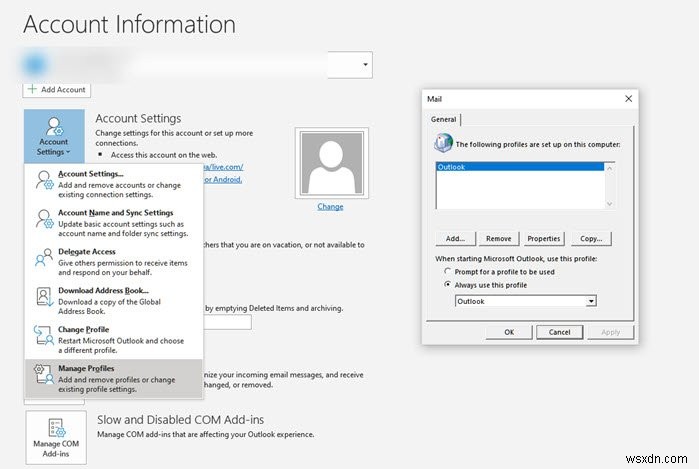Close the Mail dialog with X

629,99
